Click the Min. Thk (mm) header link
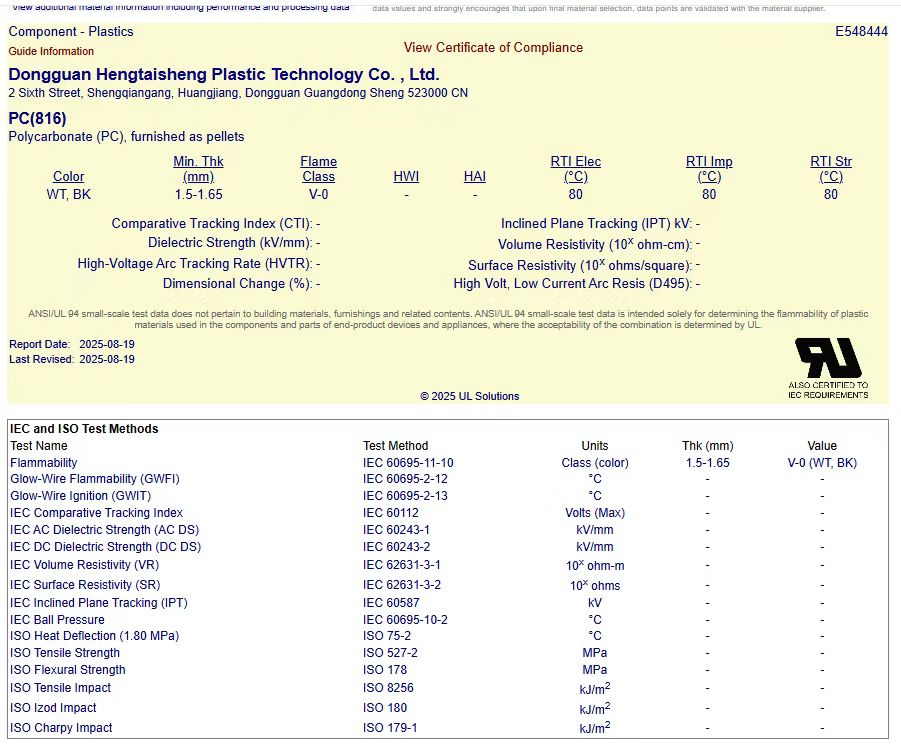 [x=198, y=169]
